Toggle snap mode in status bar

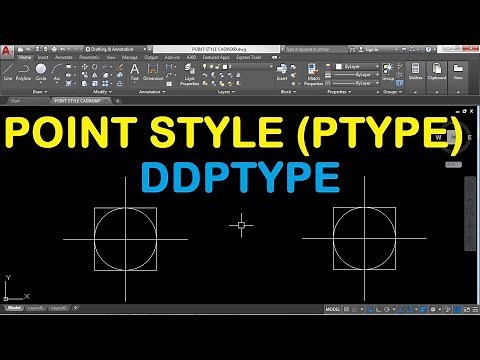pyautogui.click(x=355, y=309)
